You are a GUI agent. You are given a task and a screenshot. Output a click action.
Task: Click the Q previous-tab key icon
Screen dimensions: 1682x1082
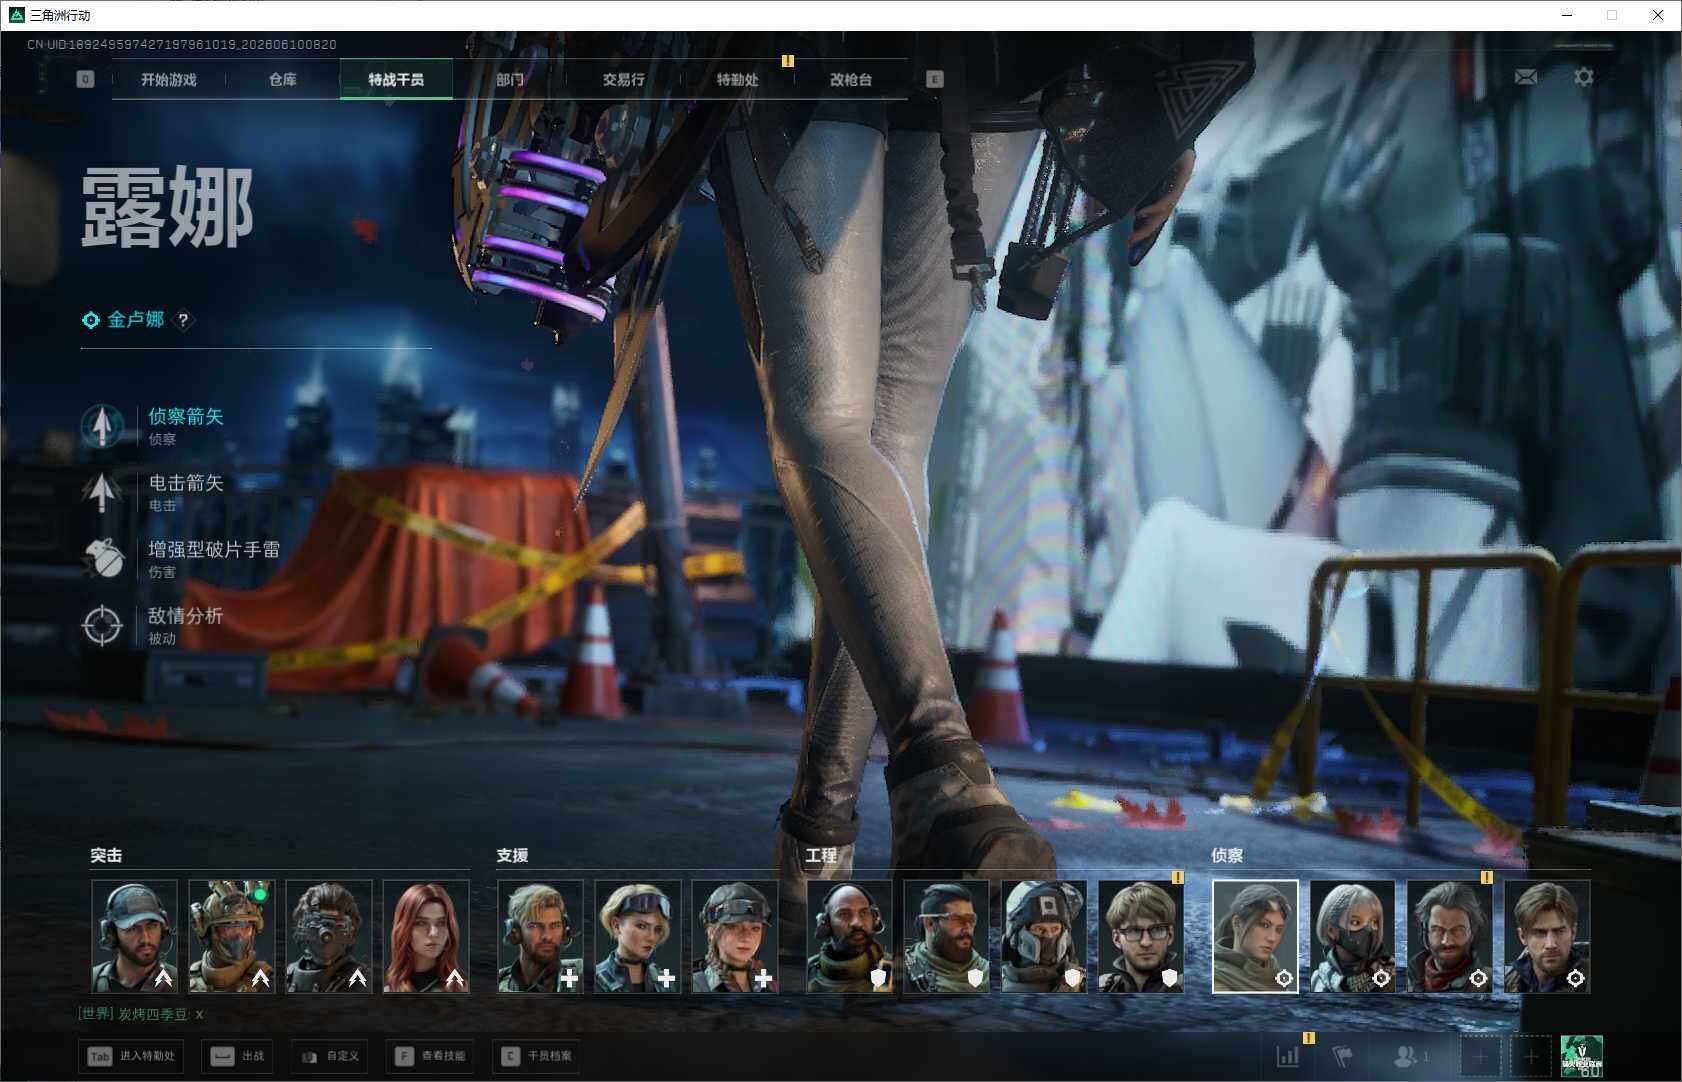[86, 79]
